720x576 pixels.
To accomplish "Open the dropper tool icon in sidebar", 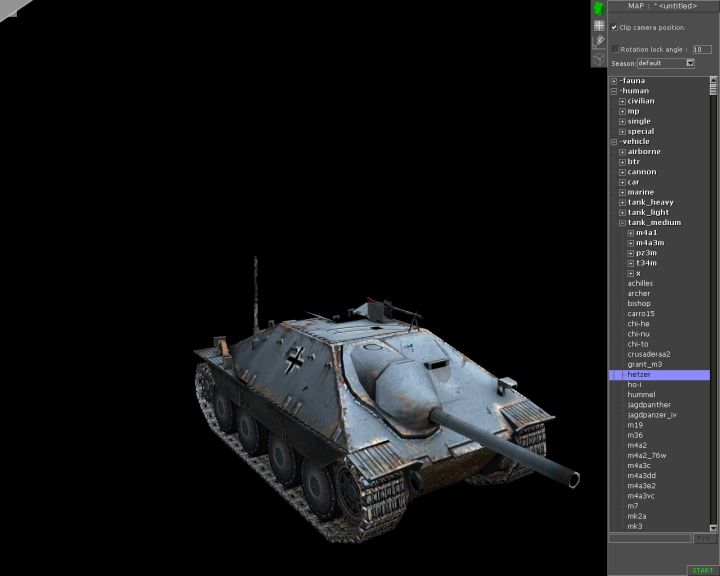I will point(599,42).
